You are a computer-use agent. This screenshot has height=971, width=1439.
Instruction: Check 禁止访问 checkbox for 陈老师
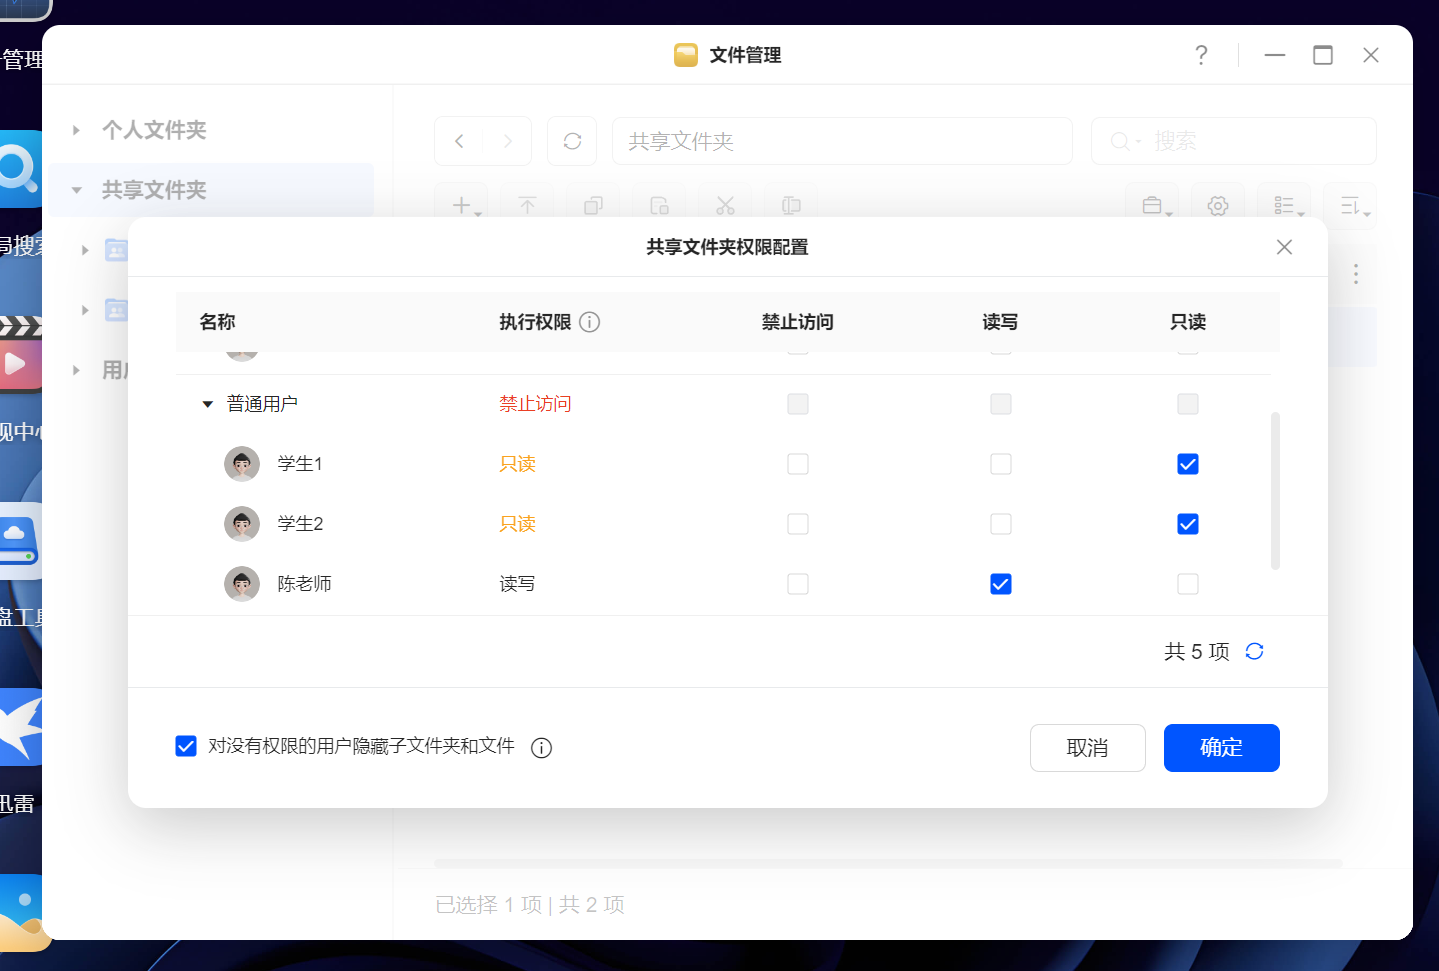(798, 584)
